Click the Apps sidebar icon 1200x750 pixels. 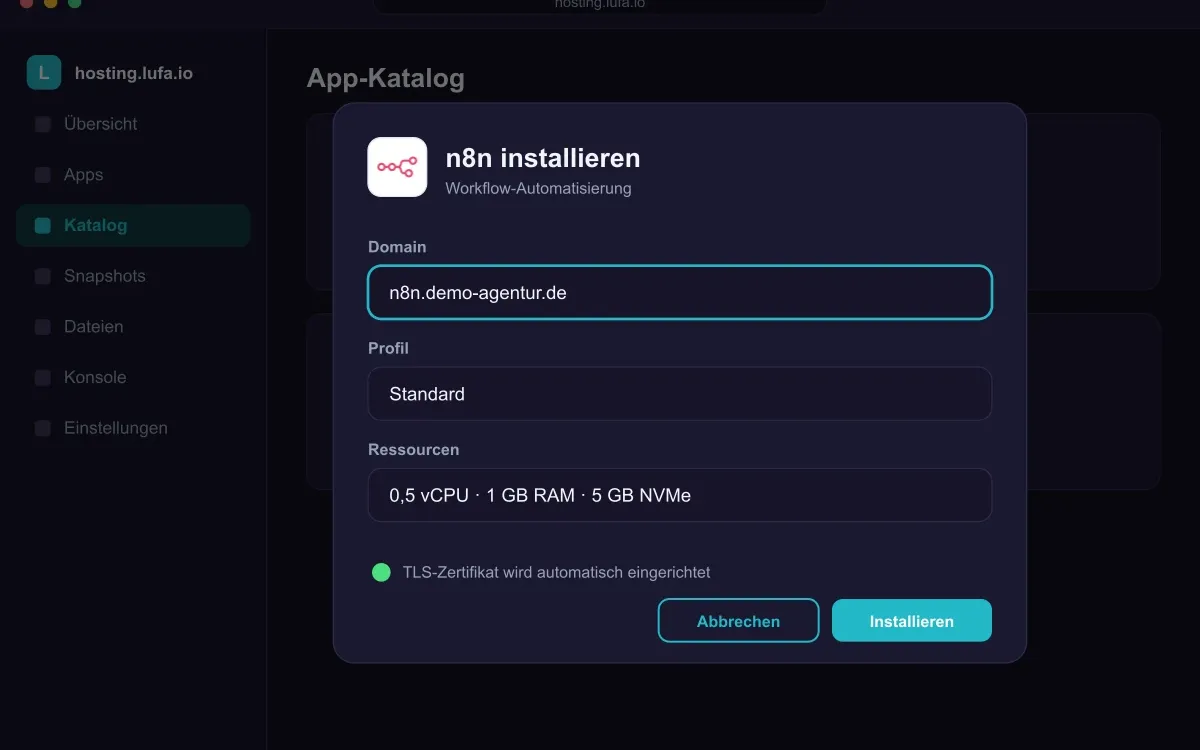coord(43,175)
